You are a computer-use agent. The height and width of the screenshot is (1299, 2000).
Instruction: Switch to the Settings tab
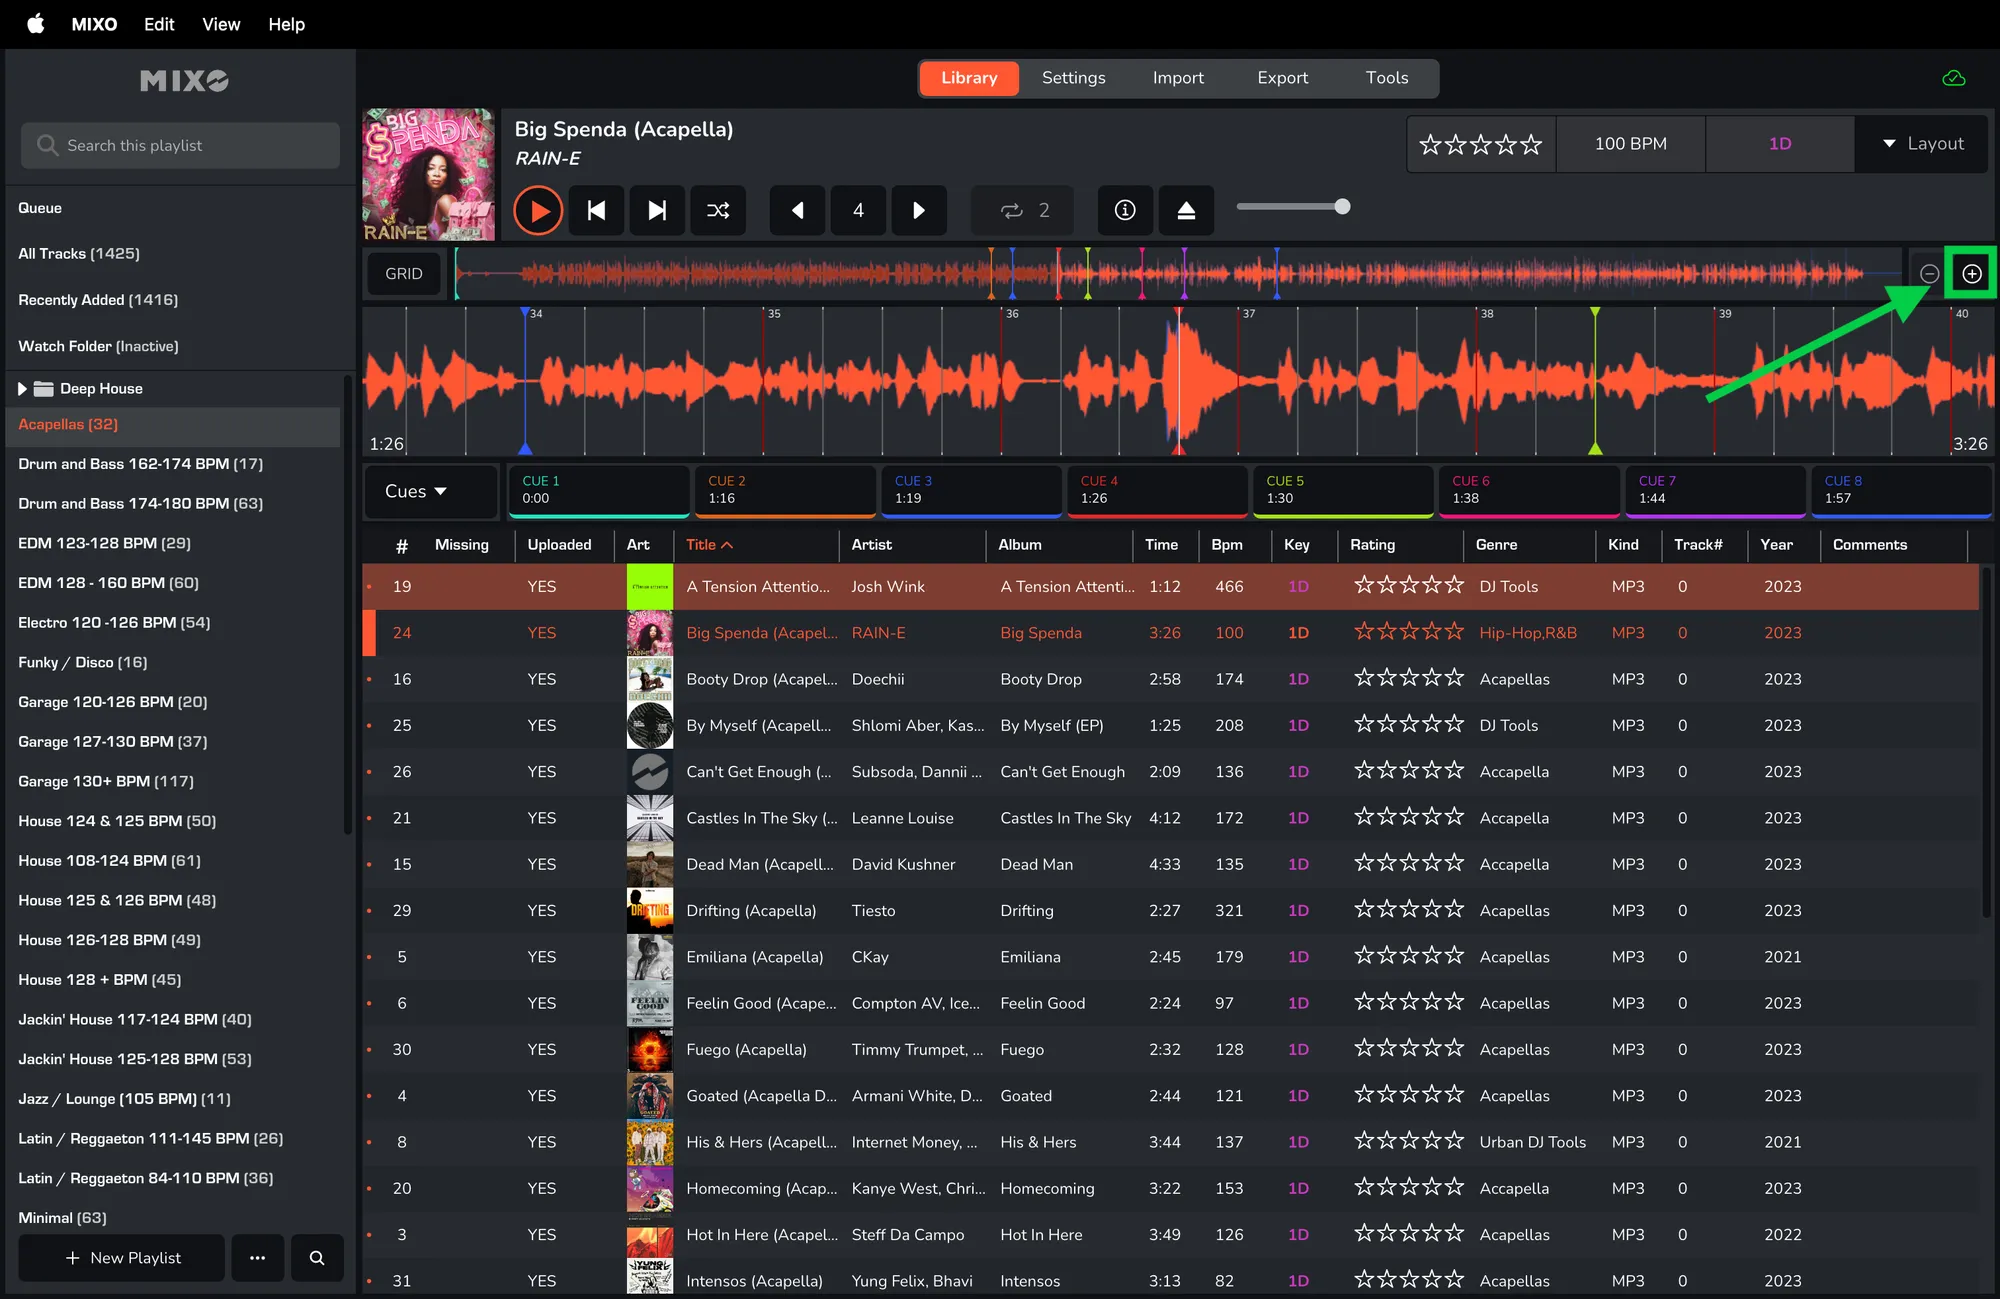1073,78
